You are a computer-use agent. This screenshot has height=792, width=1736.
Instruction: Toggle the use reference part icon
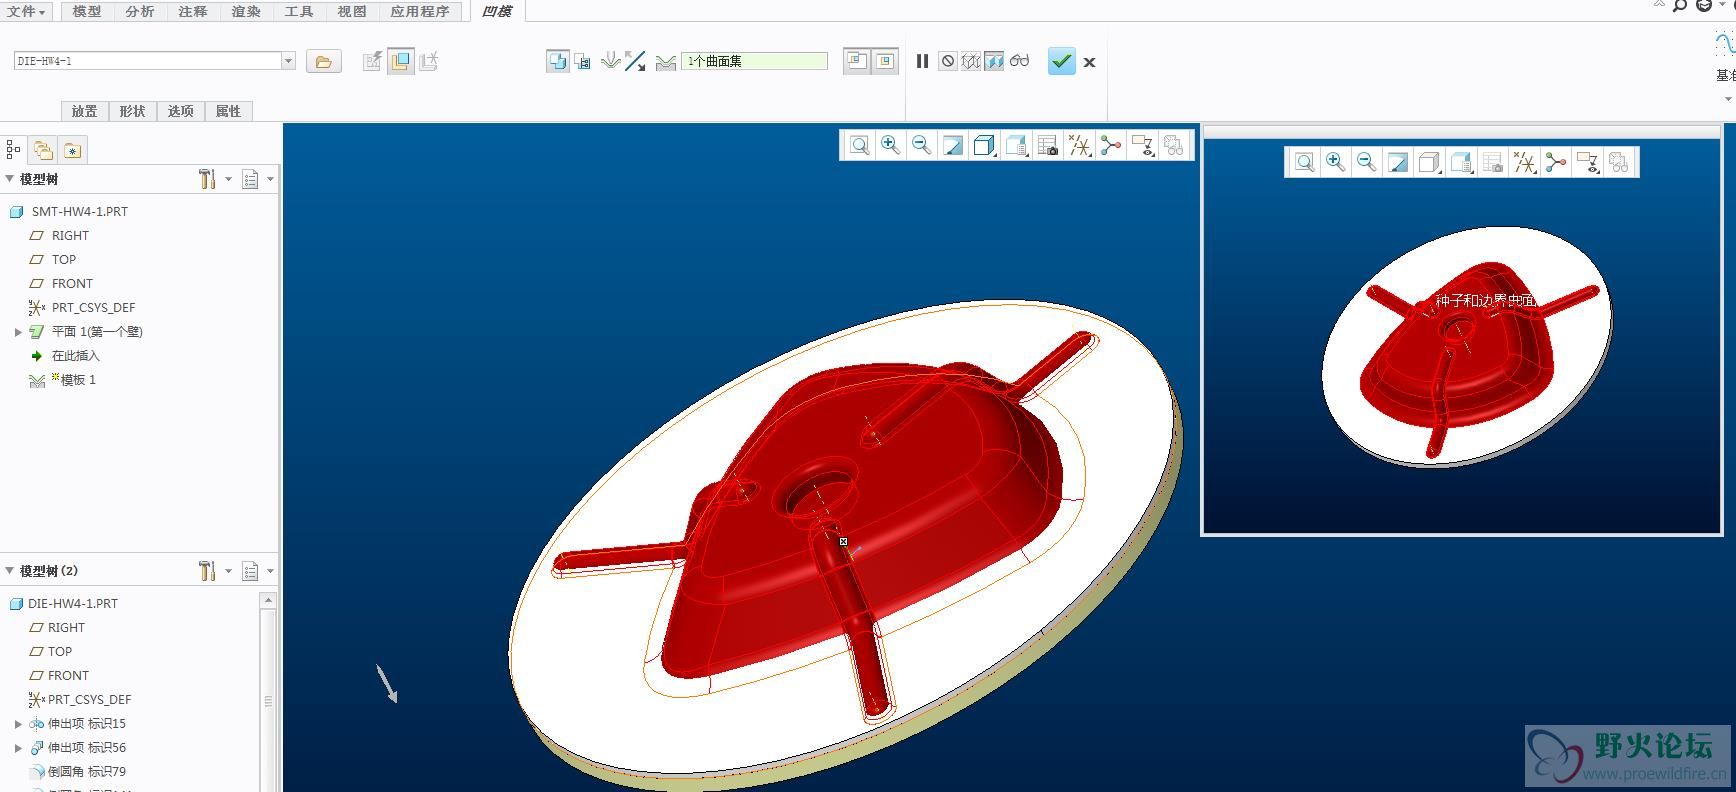(x=558, y=61)
